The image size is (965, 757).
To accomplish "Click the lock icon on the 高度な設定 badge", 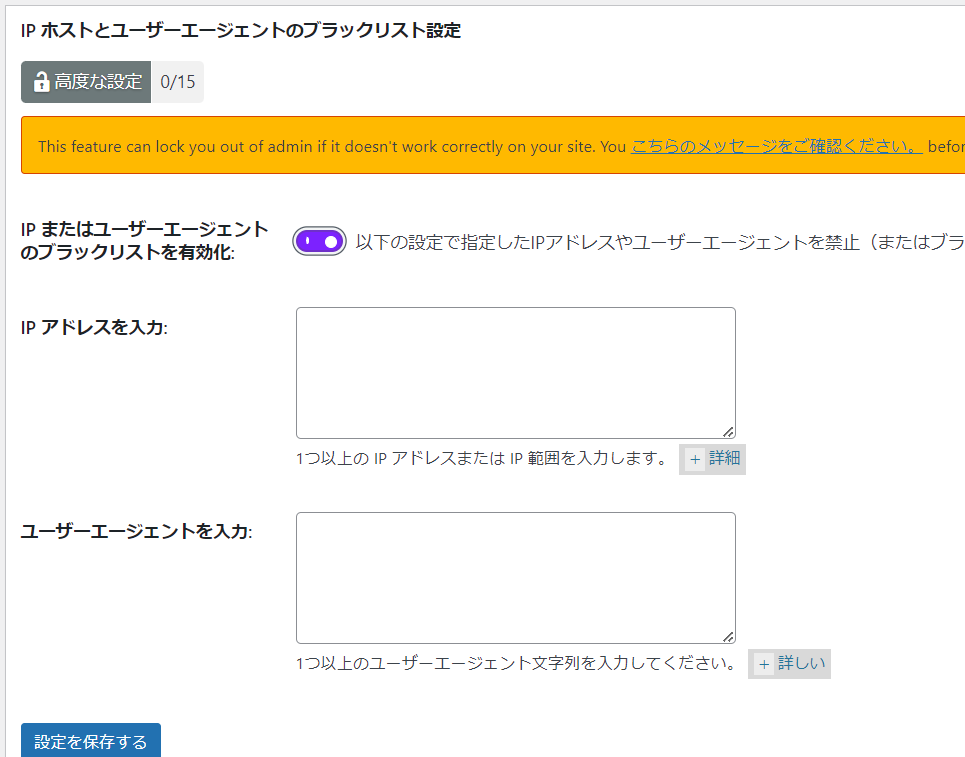I will (41, 82).
